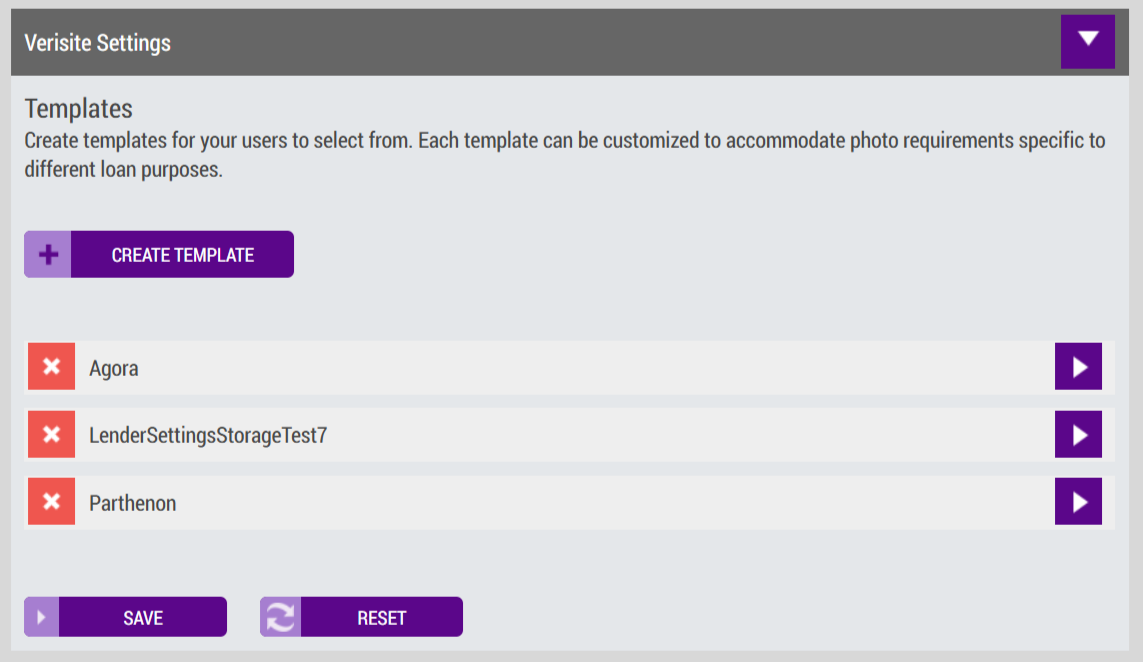Collapse the Verisite Settings panel arrow

pyautogui.click(x=1088, y=42)
